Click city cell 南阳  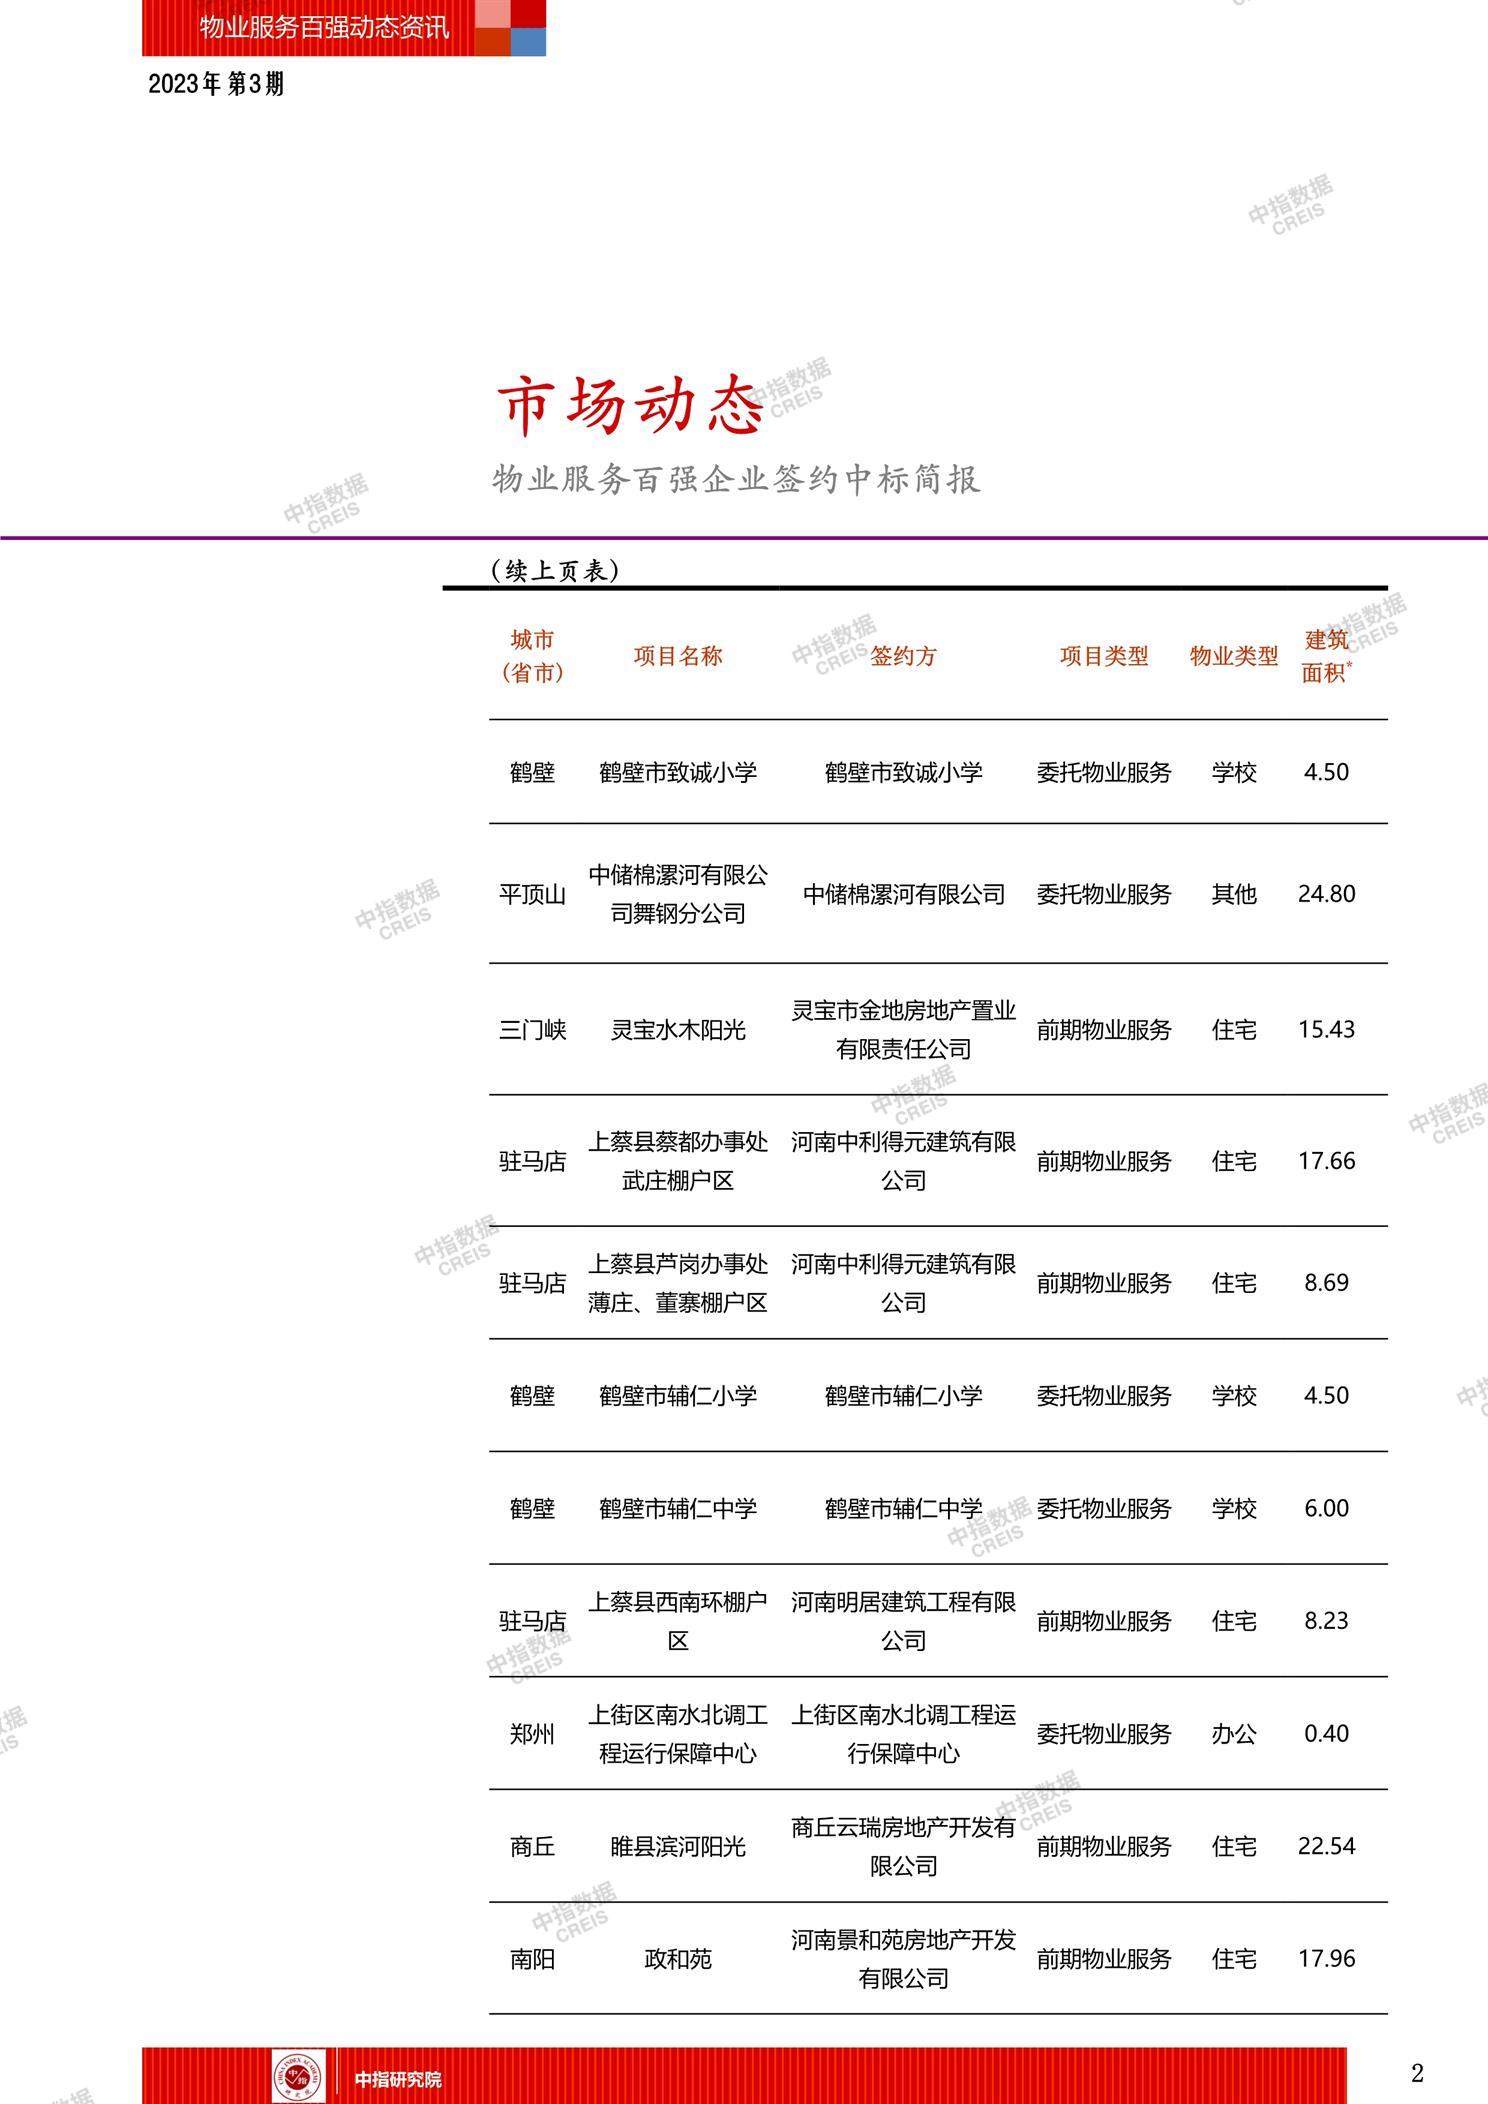[x=532, y=1959]
